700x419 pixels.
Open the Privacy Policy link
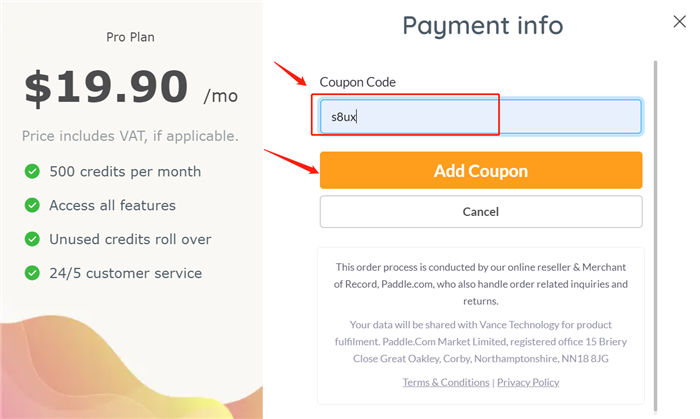tap(528, 382)
